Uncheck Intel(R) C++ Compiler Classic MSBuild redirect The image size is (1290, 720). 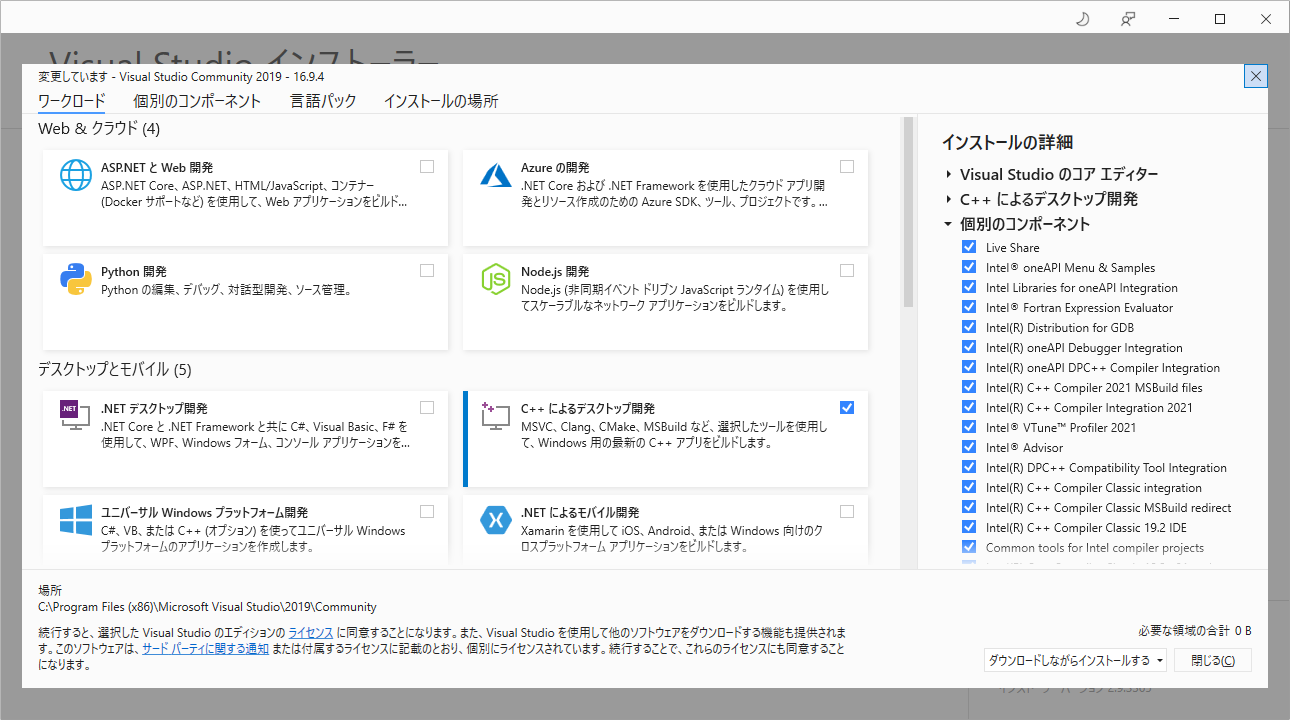coord(968,507)
